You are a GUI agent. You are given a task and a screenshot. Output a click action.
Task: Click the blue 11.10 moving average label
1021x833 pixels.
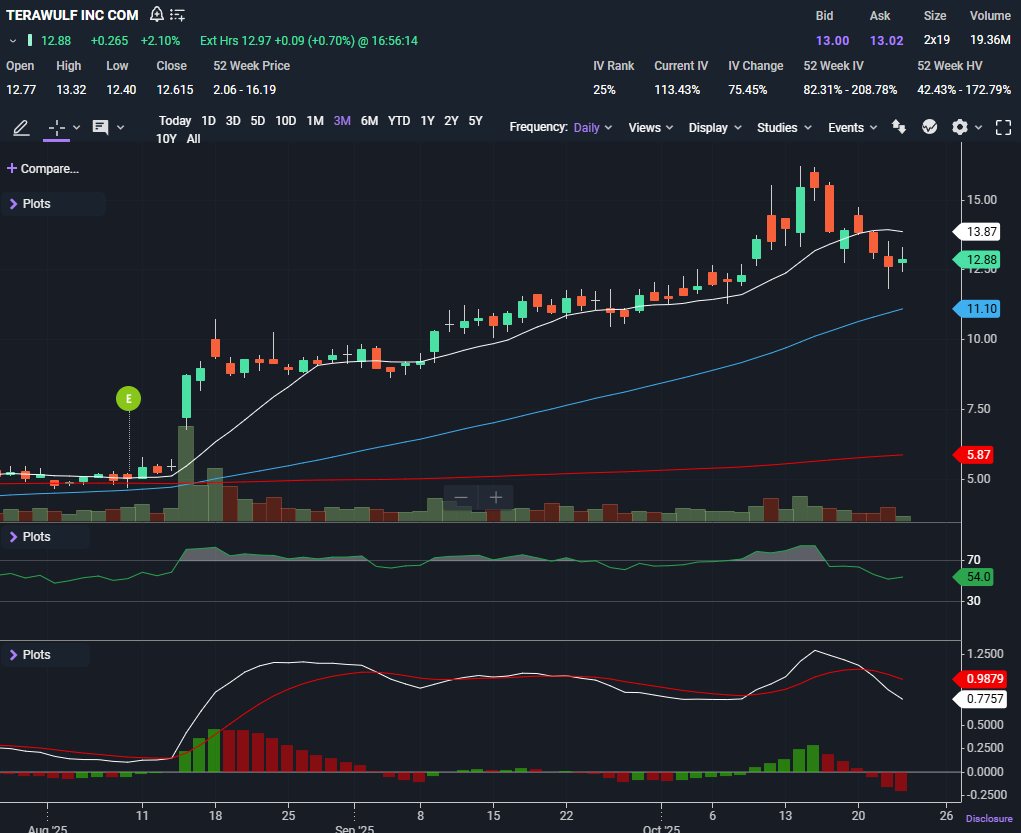click(976, 309)
